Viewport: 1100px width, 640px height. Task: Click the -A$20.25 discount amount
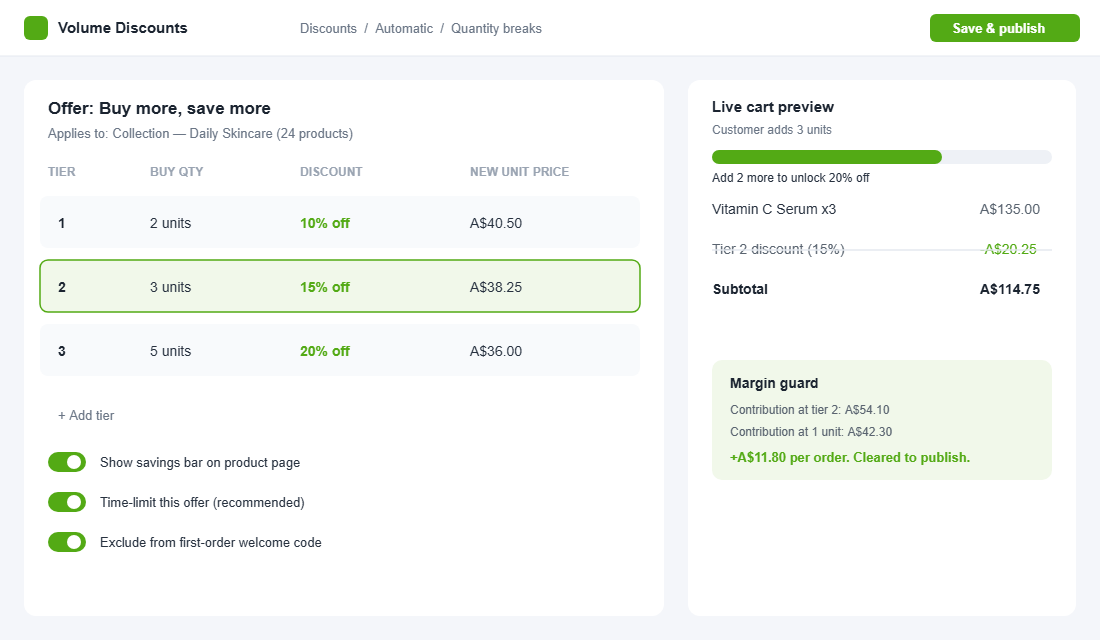1010,249
